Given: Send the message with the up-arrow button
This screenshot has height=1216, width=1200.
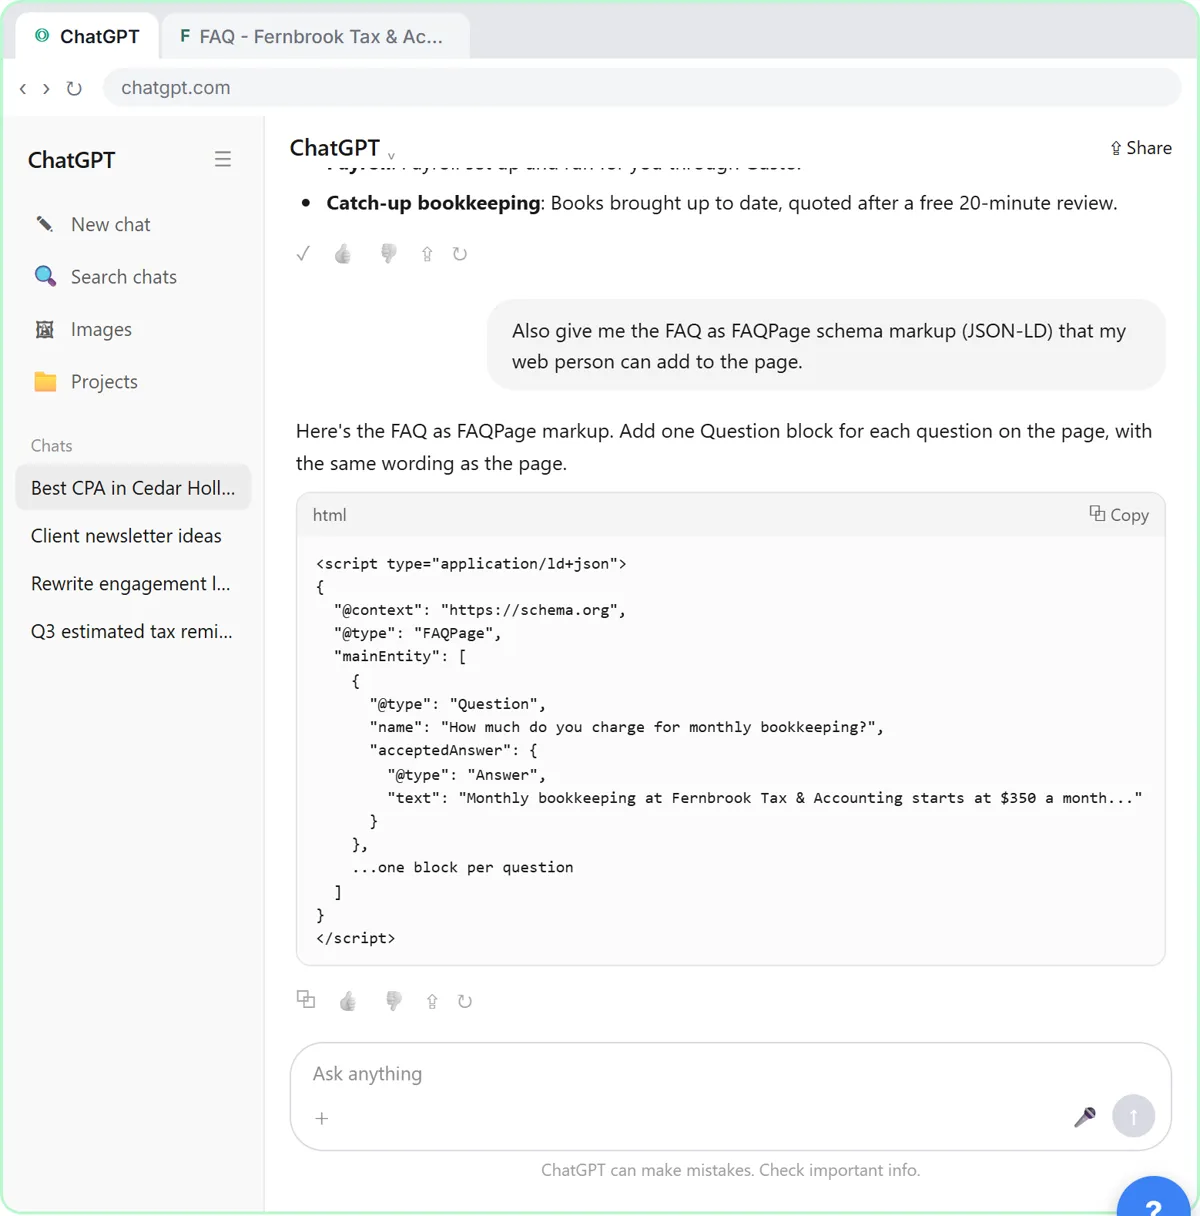Looking at the screenshot, I should coord(1134,1116).
